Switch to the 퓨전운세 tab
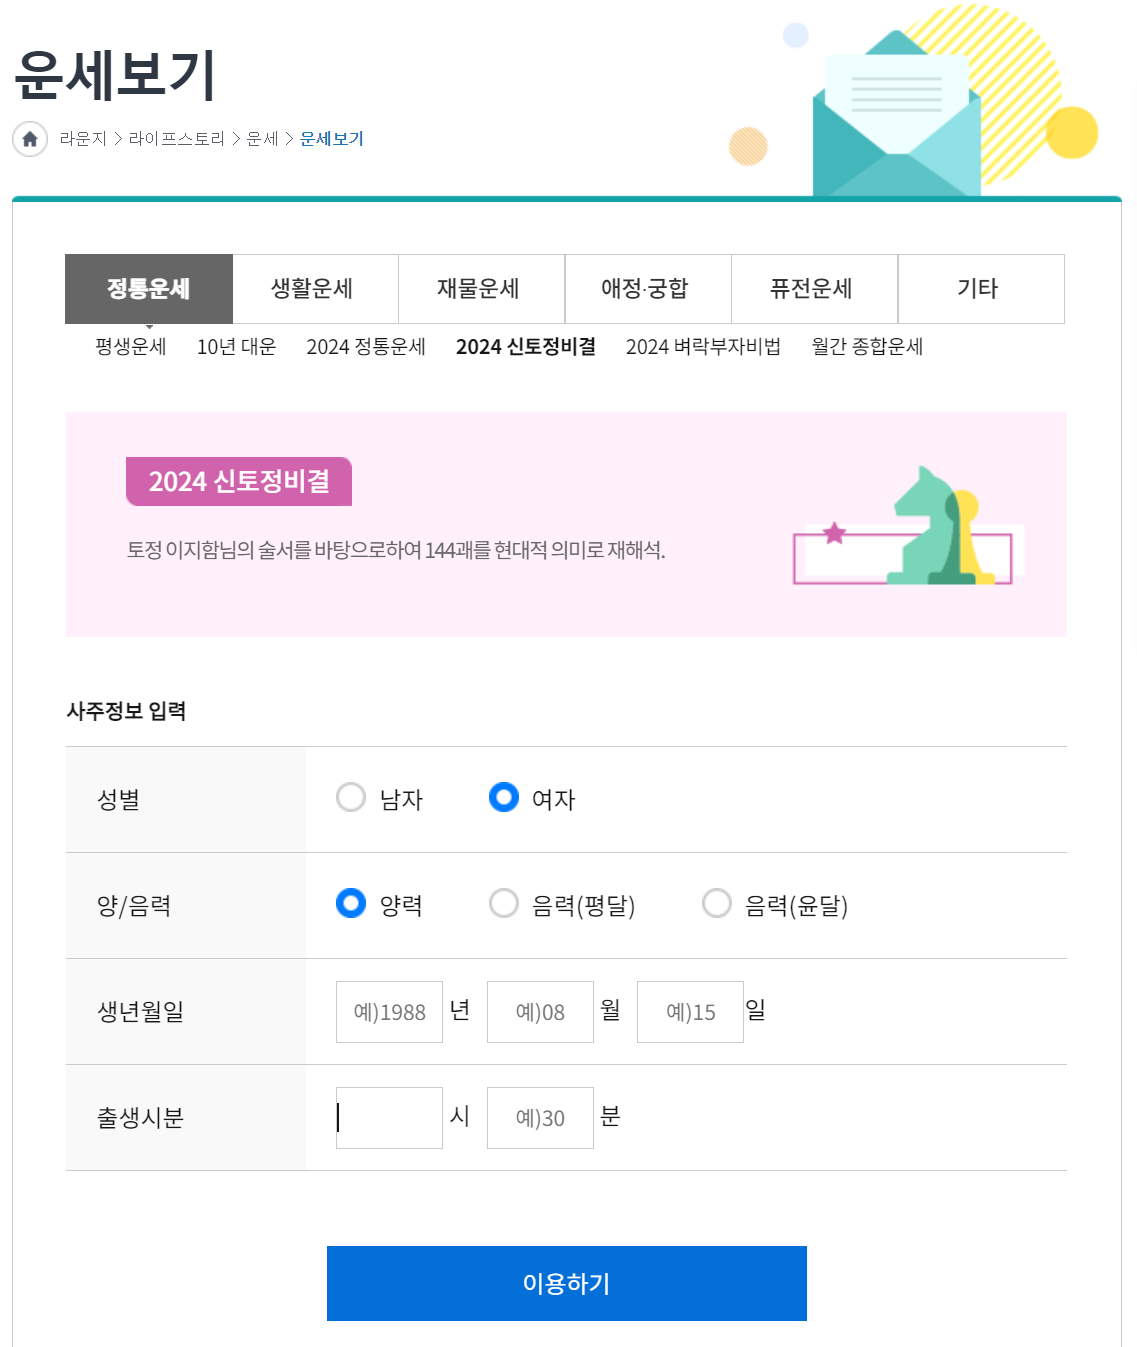This screenshot has width=1137, height=1347. [815, 288]
